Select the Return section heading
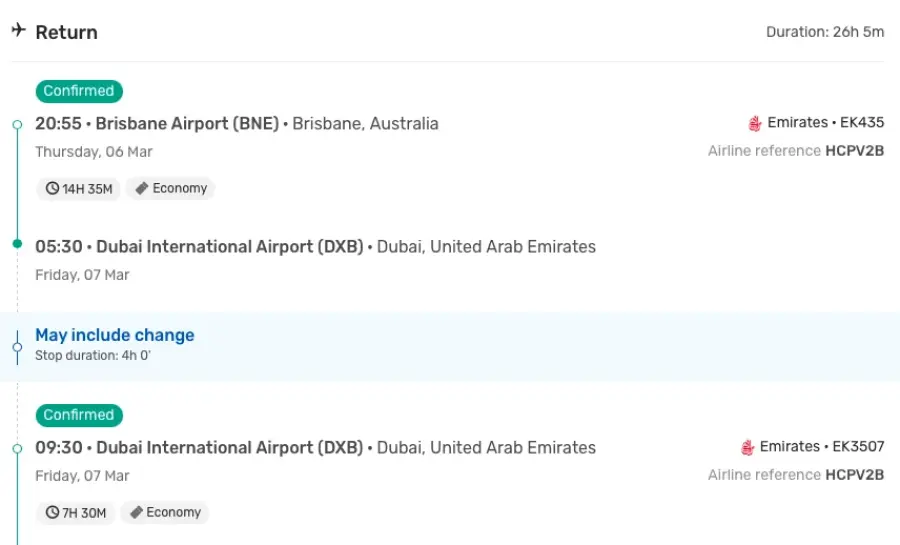 (67, 32)
